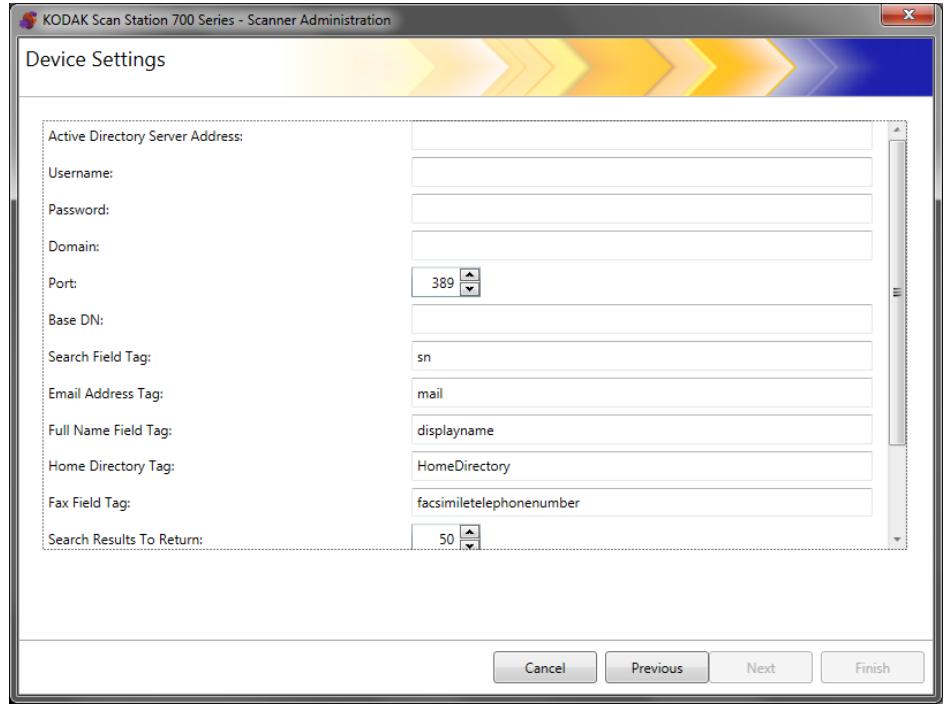Image resolution: width=946 pixels, height=704 pixels.
Task: Click the Finish button
Action: click(x=872, y=668)
